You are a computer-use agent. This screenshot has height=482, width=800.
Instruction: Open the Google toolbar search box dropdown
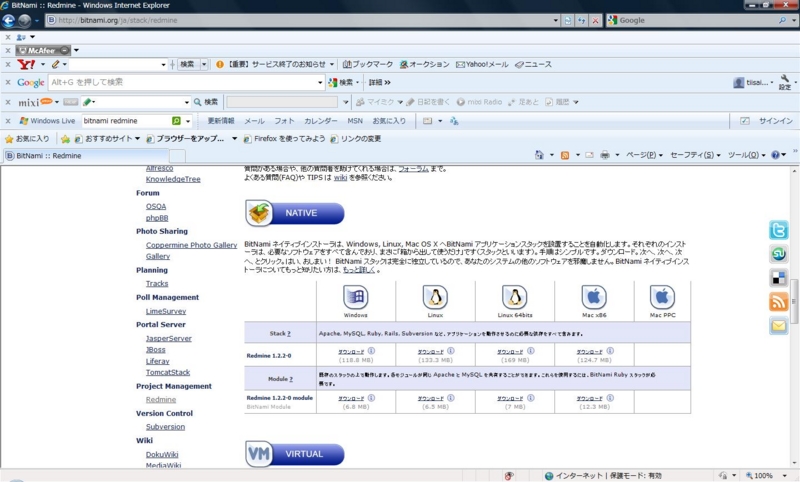click(x=320, y=82)
